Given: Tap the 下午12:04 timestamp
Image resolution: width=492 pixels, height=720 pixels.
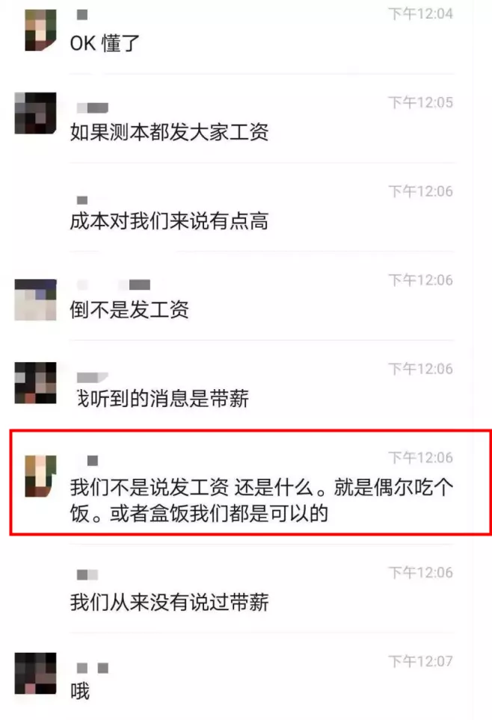Looking at the screenshot, I should pyautogui.click(x=420, y=14).
